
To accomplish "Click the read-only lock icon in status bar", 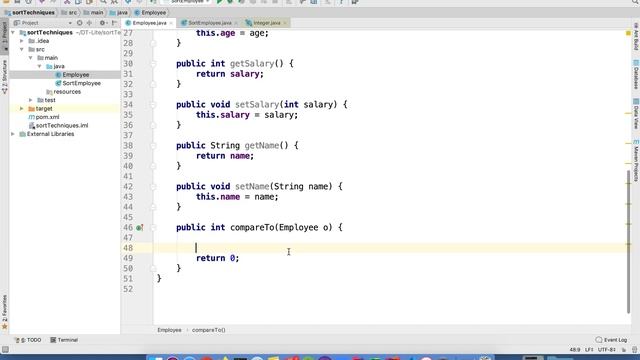I will 624,350.
